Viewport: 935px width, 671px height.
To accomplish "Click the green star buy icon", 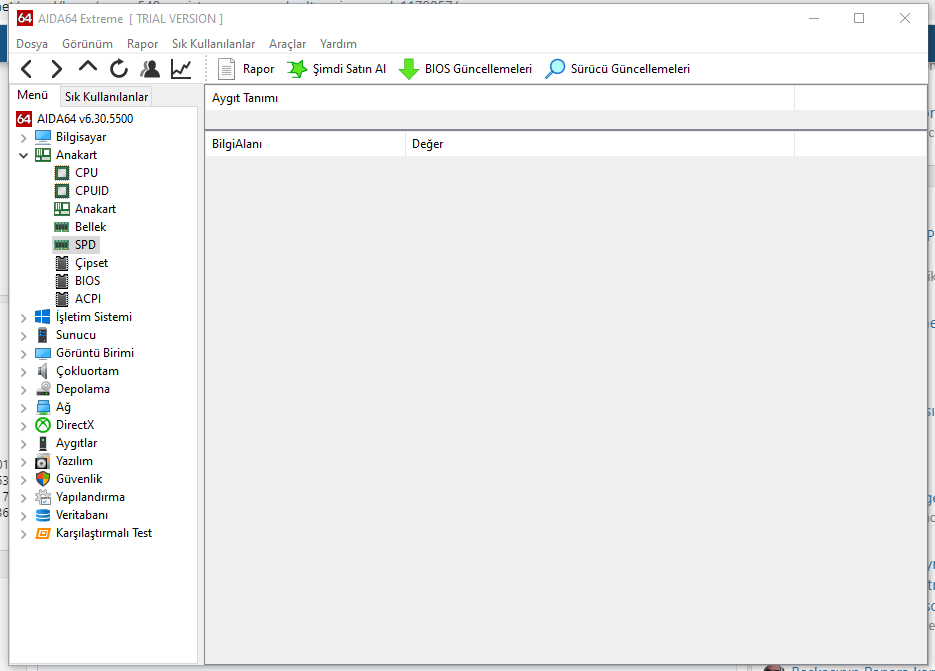I will pos(296,69).
